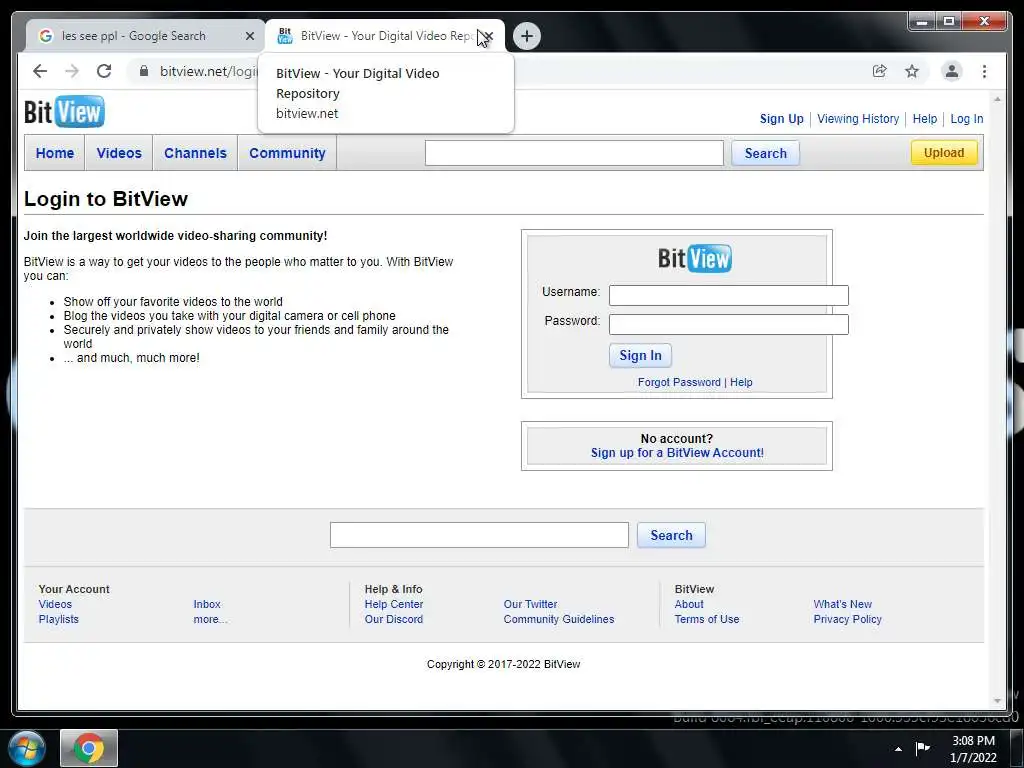Focus the top search input field

tap(574, 153)
